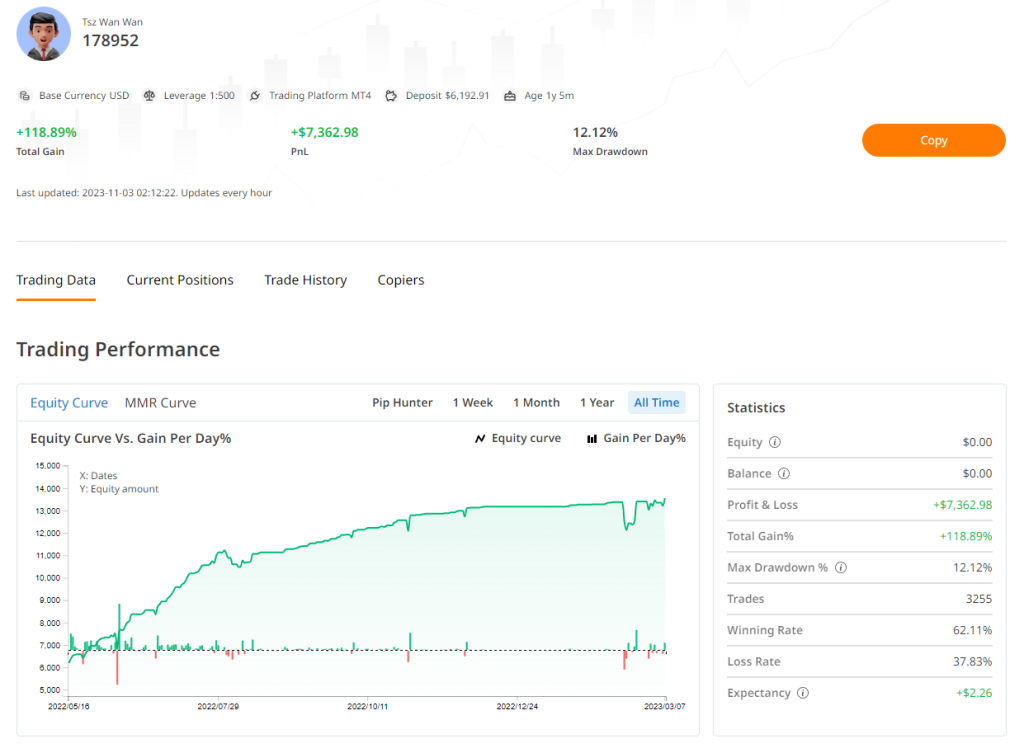Screen dimensions: 1024x753
Task: Click the trader's profile avatar
Action: click(x=43, y=33)
